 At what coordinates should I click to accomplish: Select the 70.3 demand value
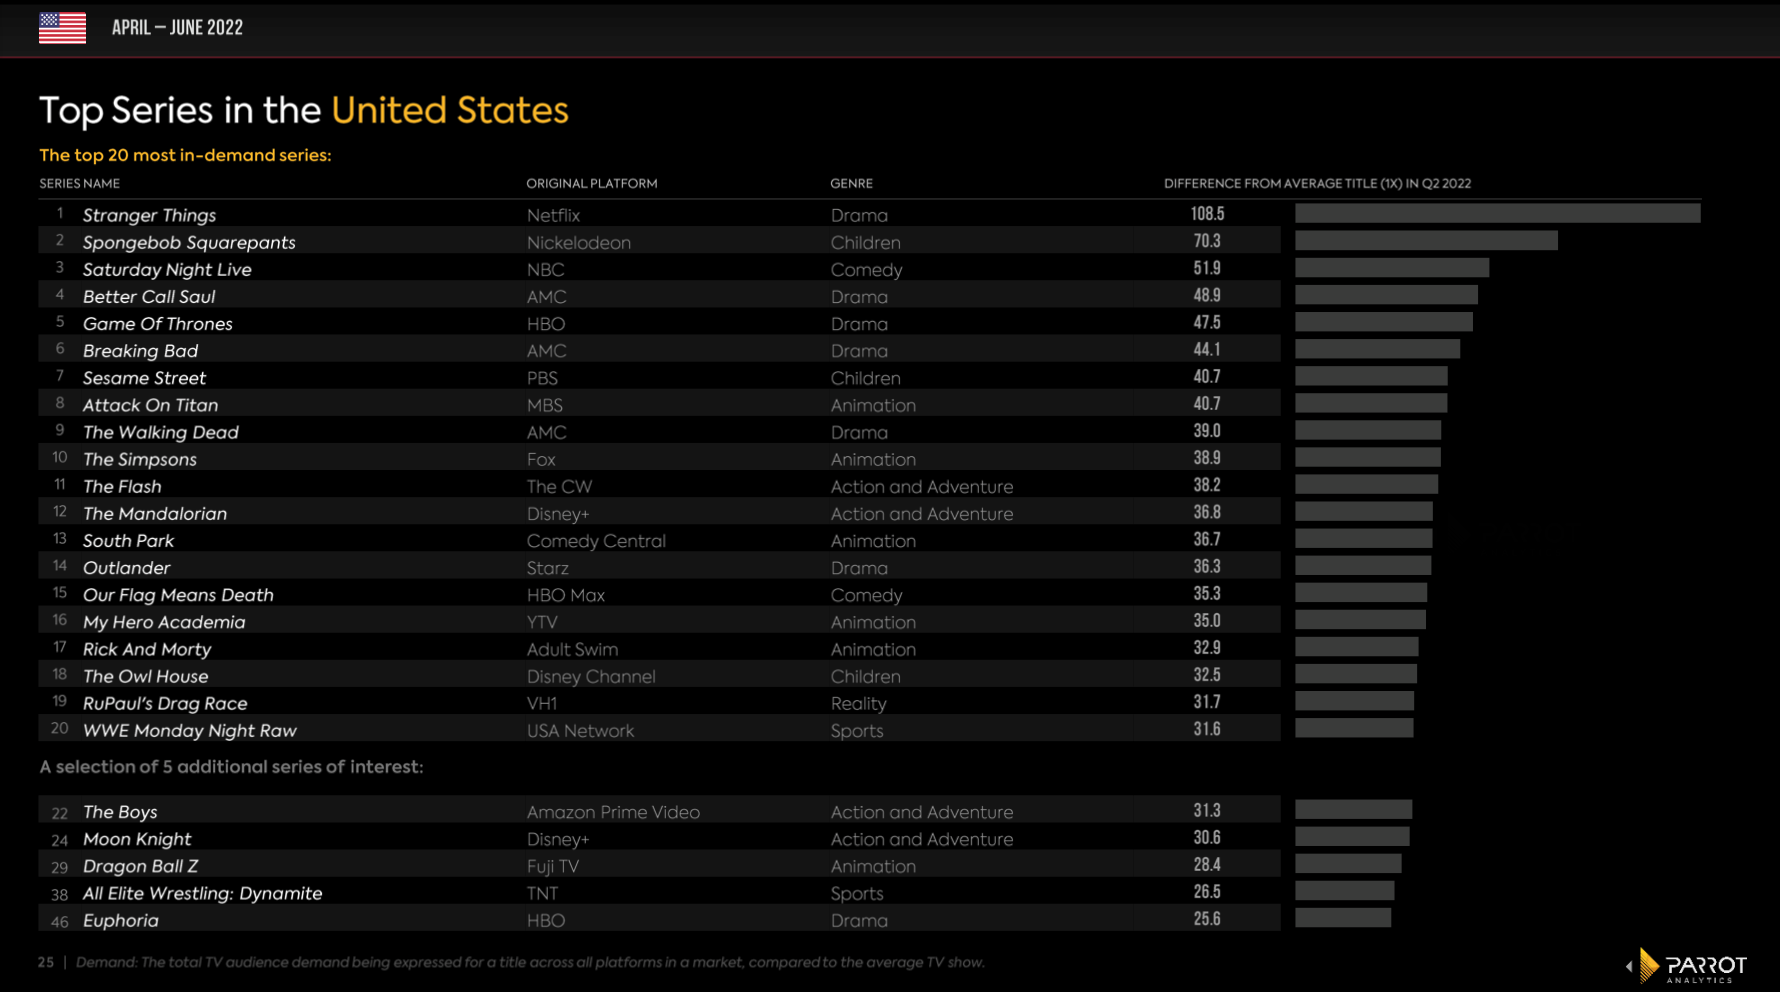1207,240
